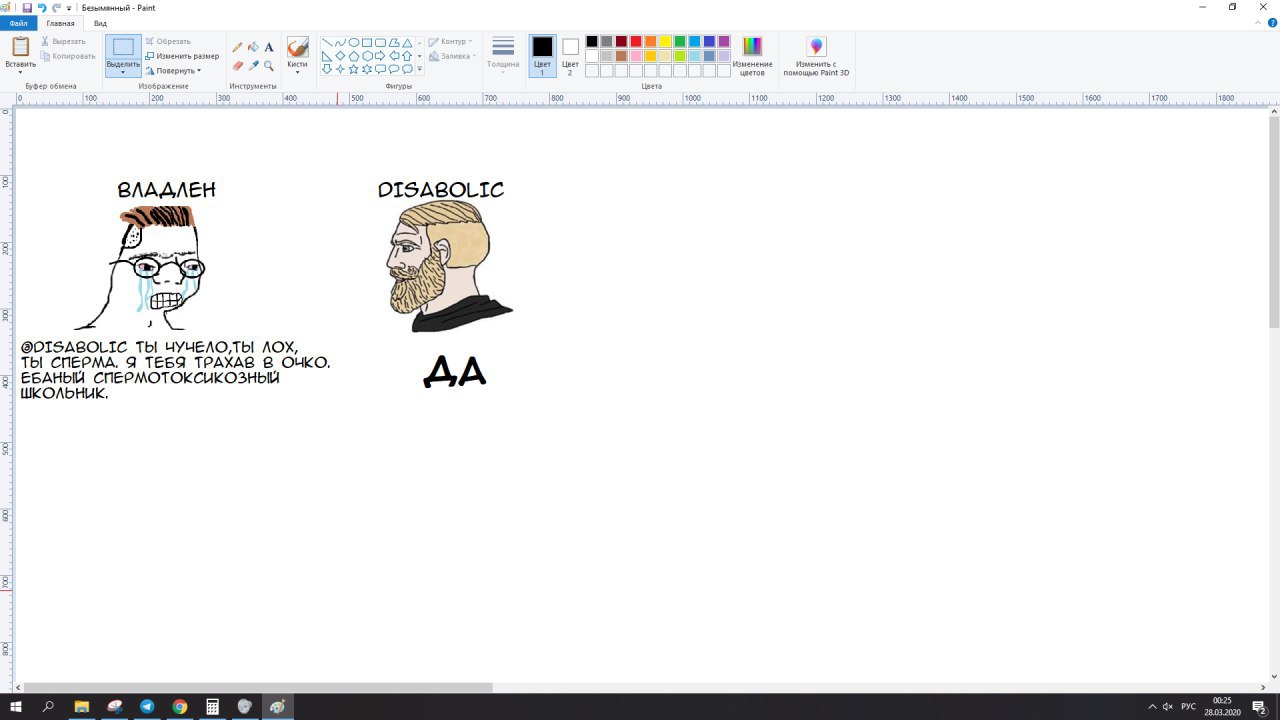Click the Redo arrow in the title bar

click(x=56, y=7)
